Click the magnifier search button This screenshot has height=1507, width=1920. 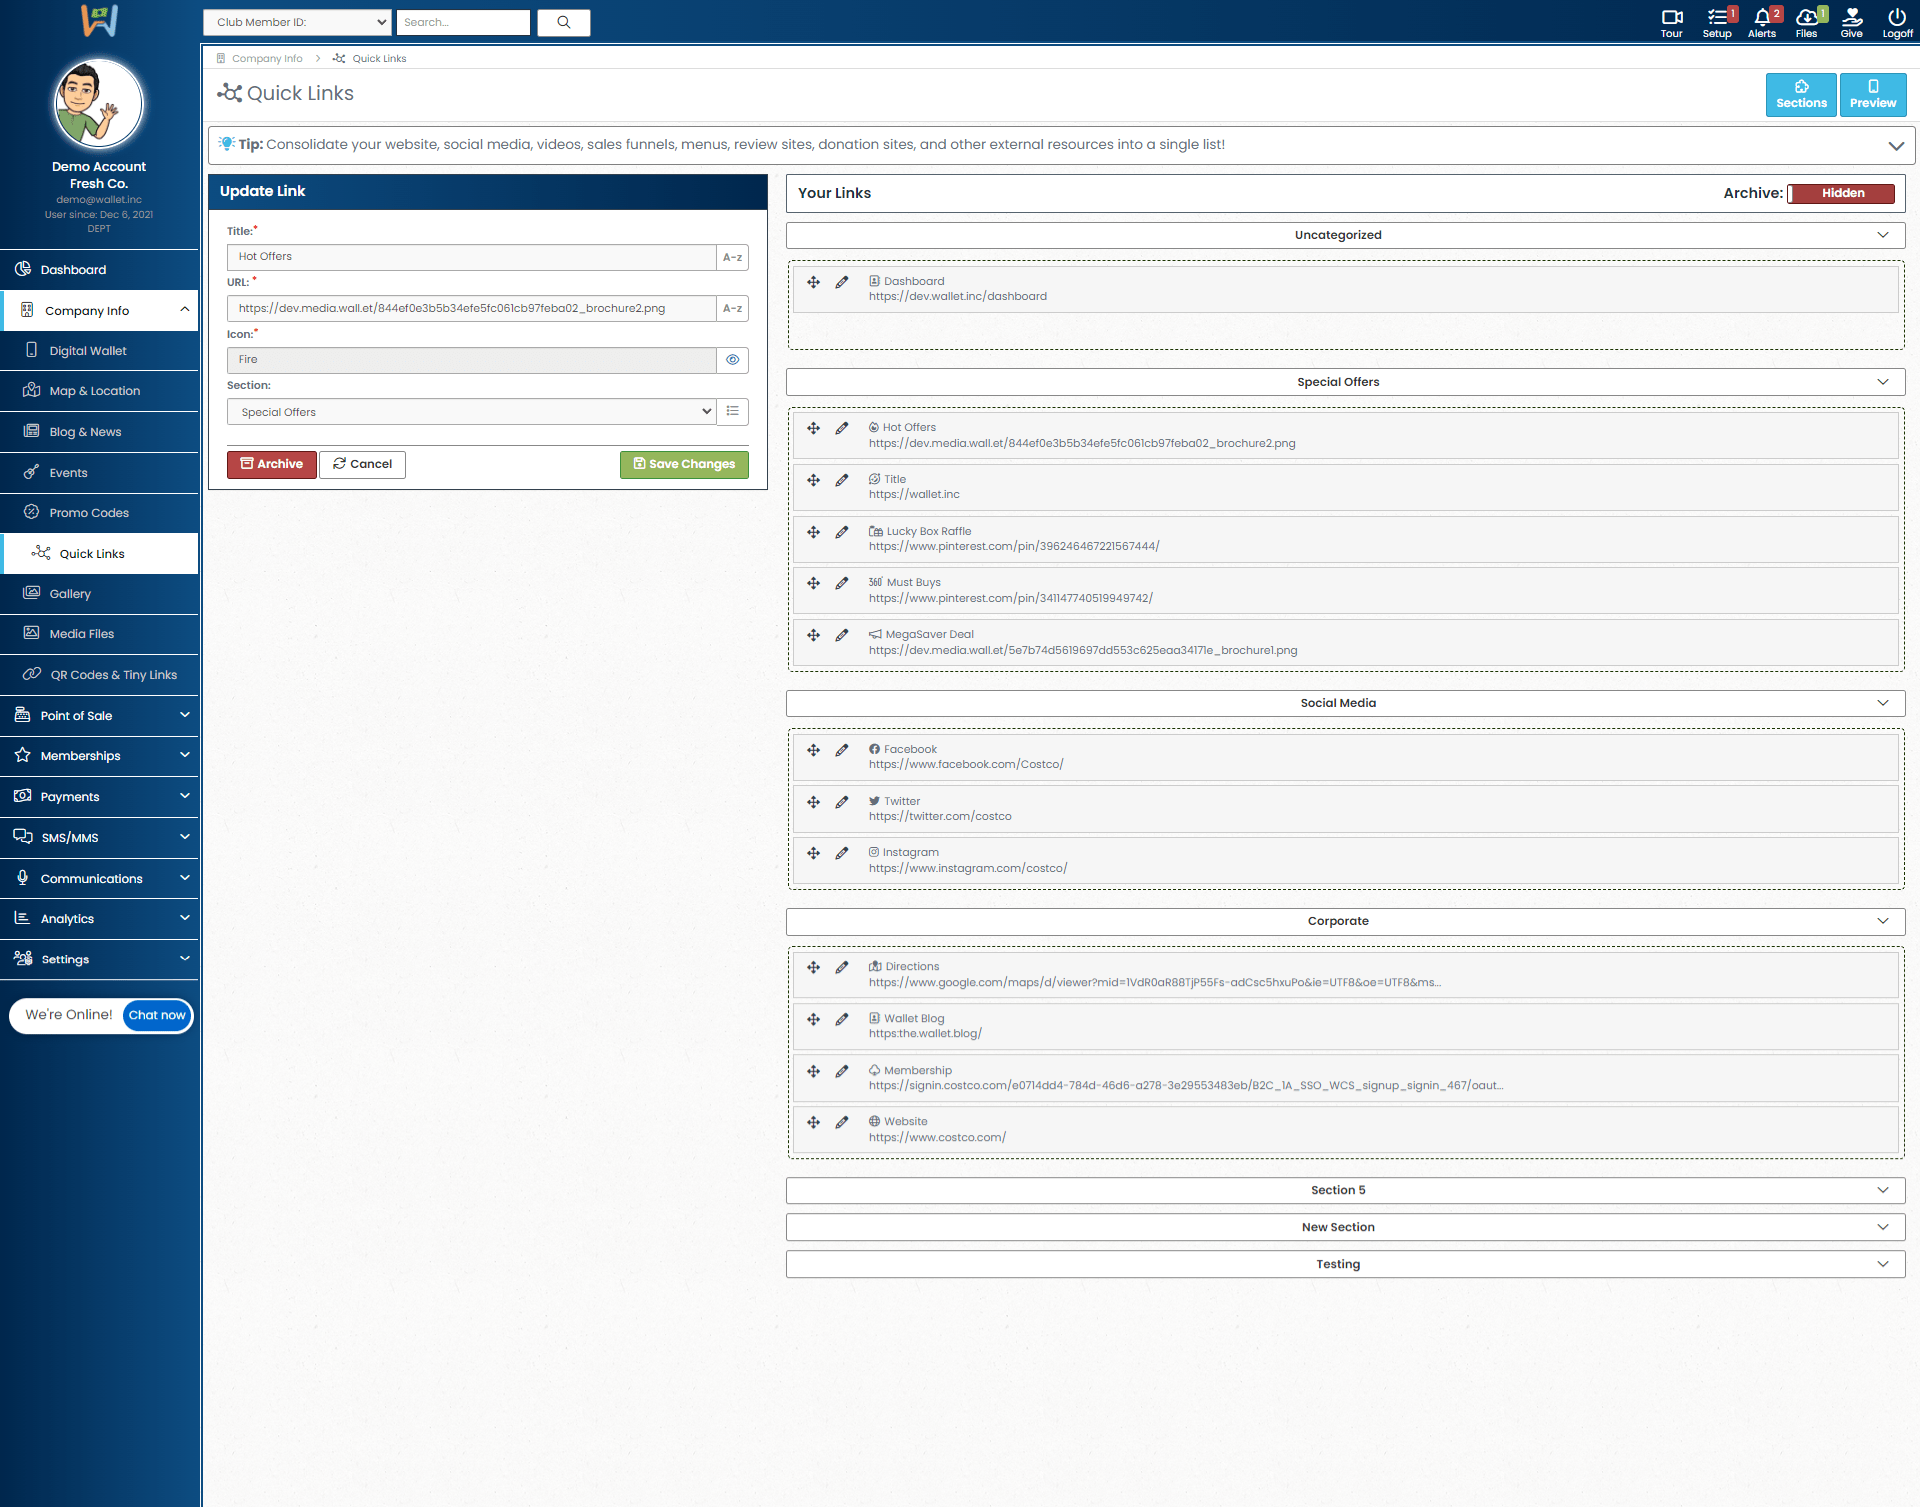[x=563, y=22]
